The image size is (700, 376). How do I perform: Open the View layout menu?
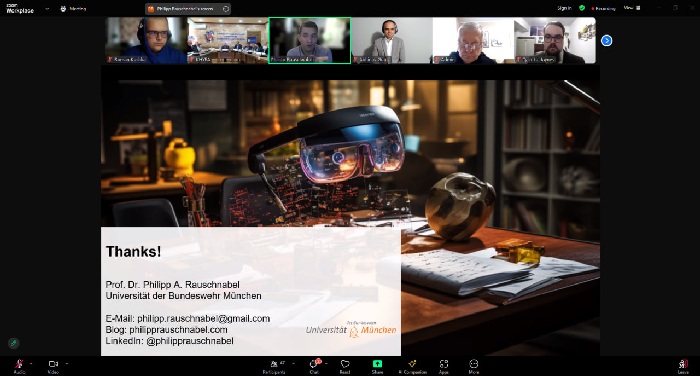(632, 8)
